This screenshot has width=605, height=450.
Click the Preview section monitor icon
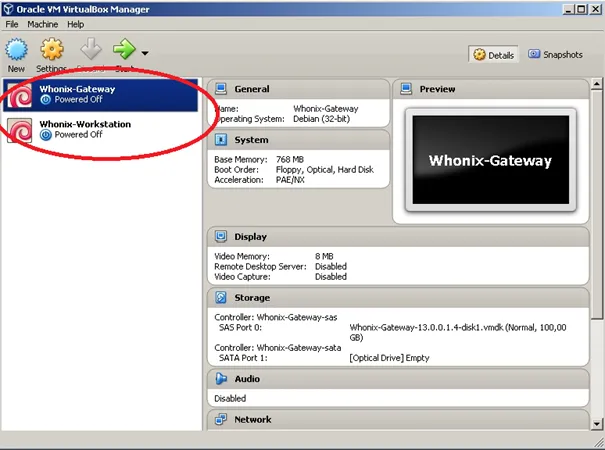tap(406, 89)
